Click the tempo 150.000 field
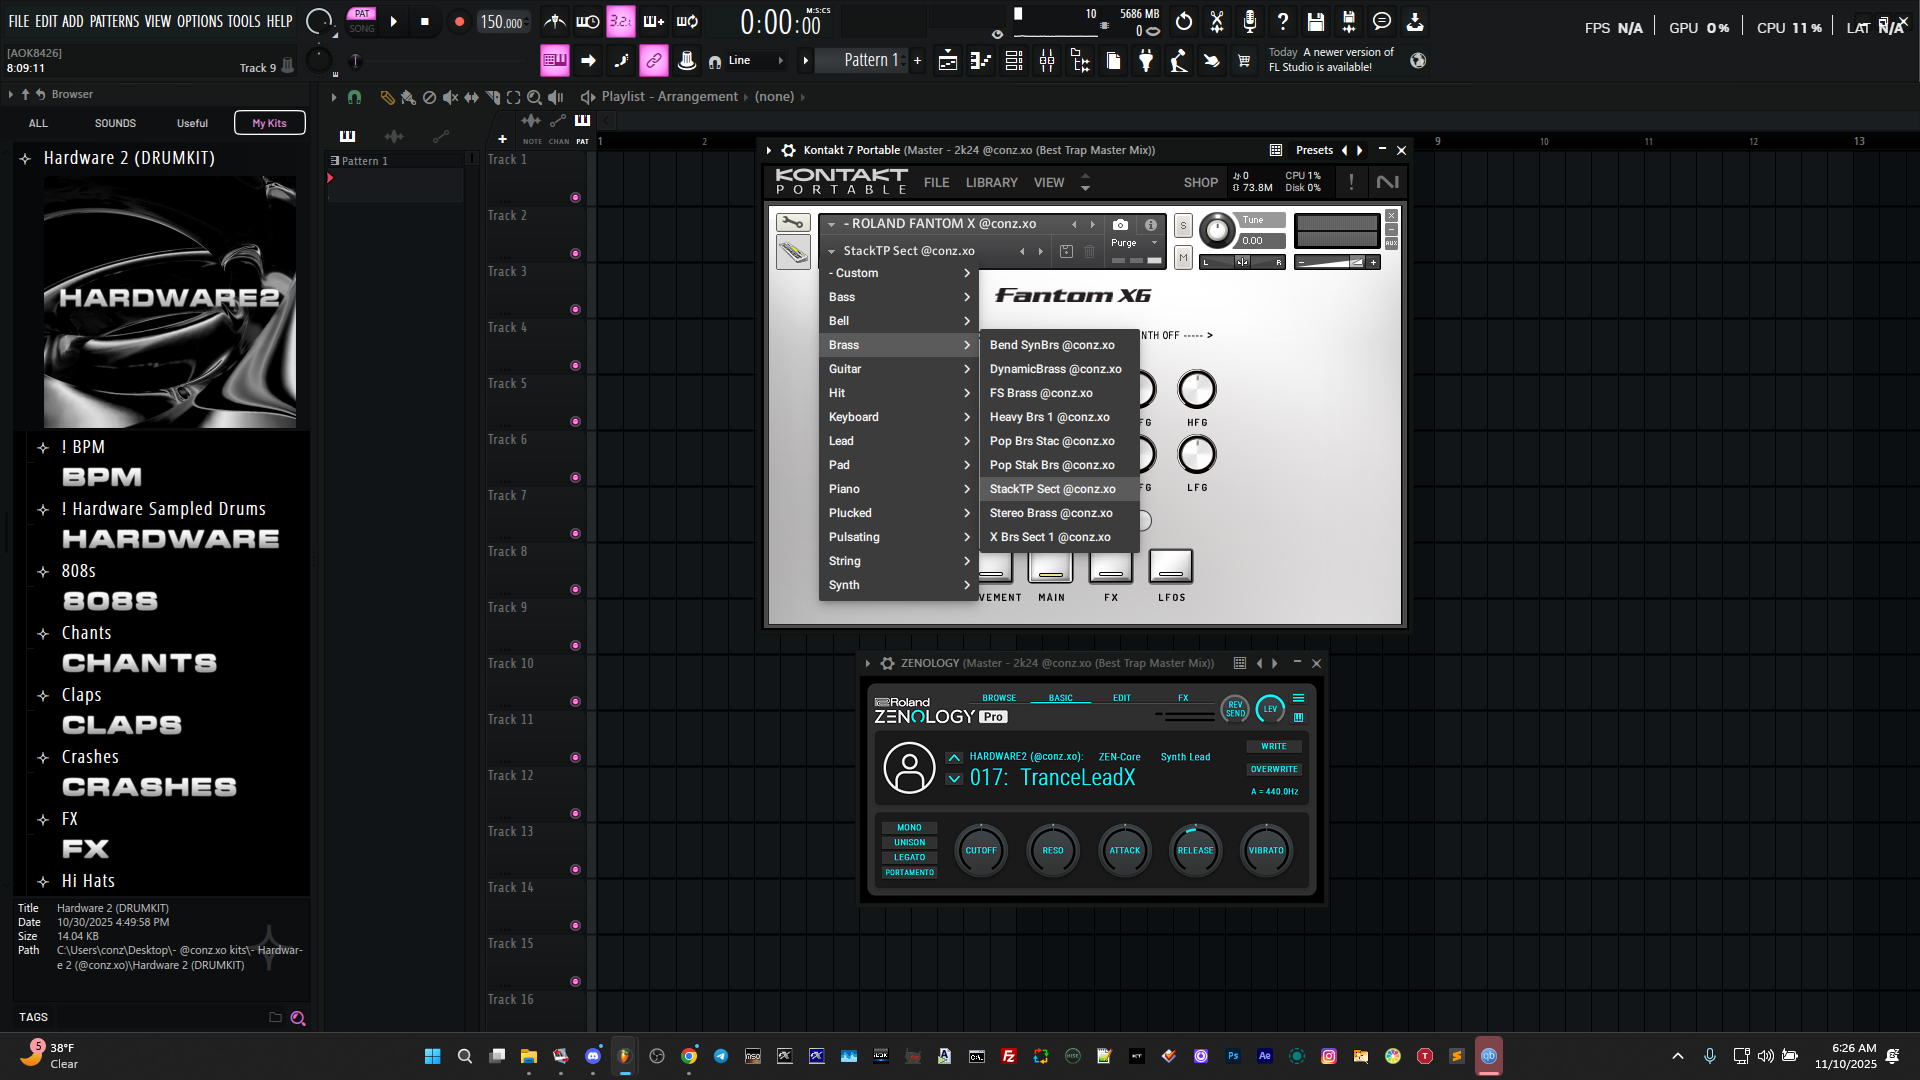Image resolution: width=1920 pixels, height=1080 pixels. [502, 22]
